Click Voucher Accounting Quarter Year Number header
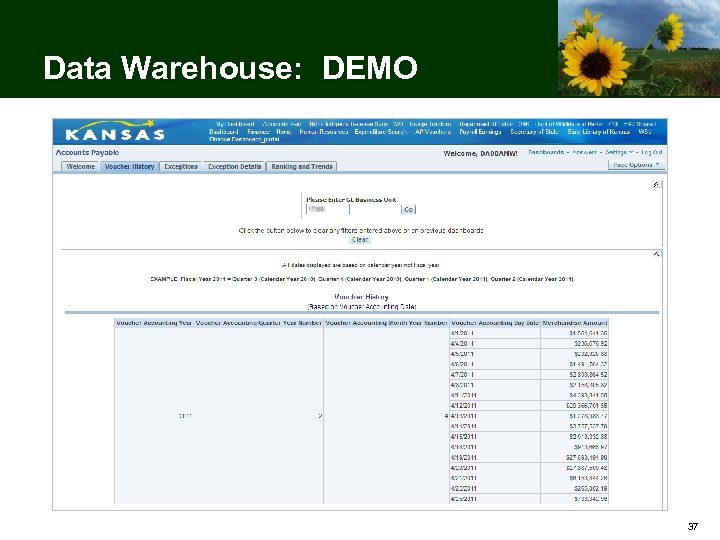 tap(259, 323)
